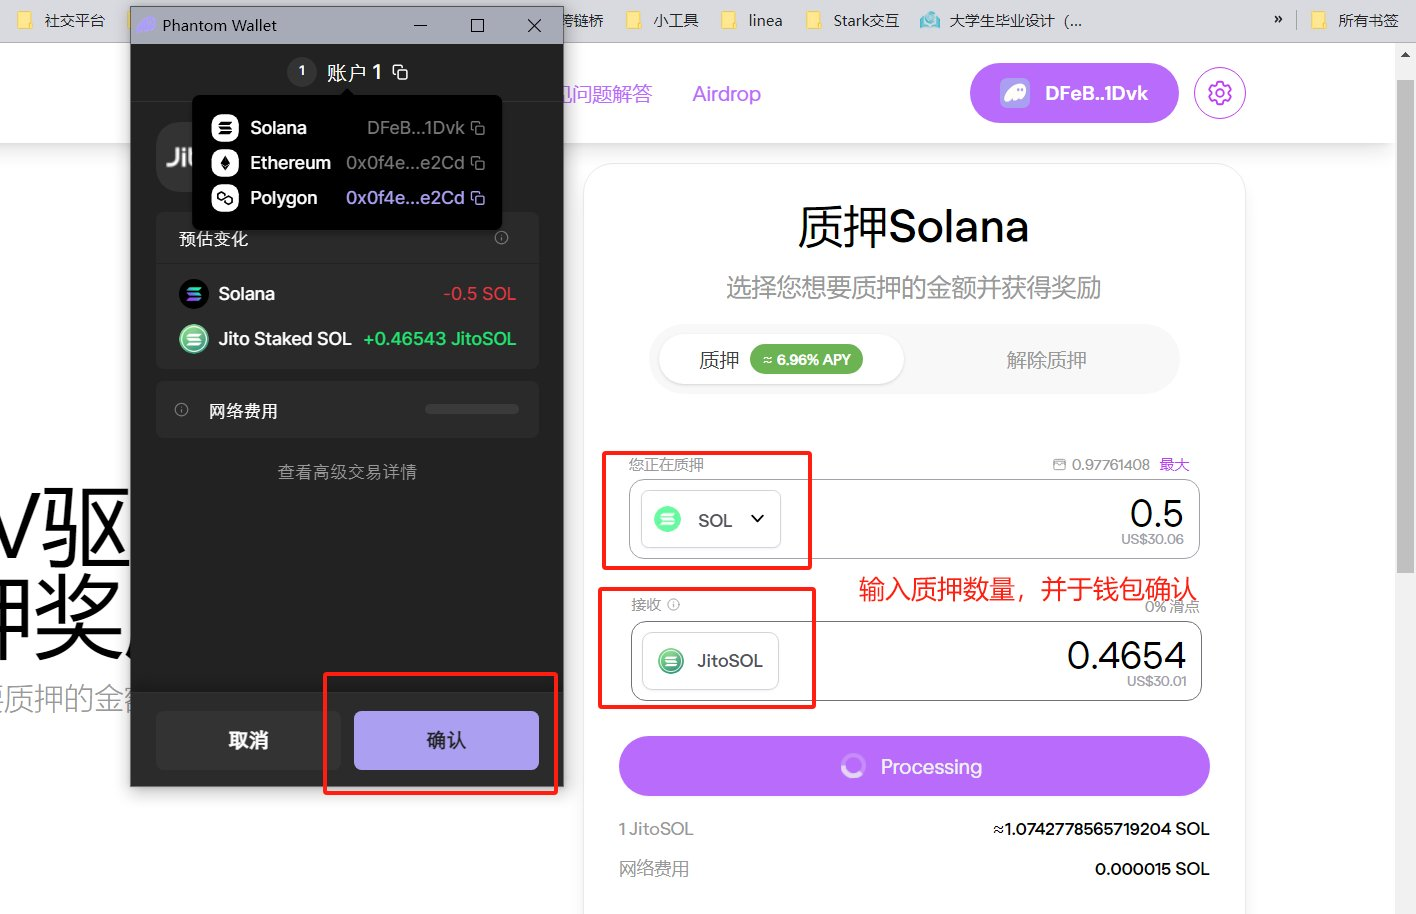Copy the Solana address DFeB...1Dvk
The height and width of the screenshot is (914, 1416).
[x=478, y=128]
